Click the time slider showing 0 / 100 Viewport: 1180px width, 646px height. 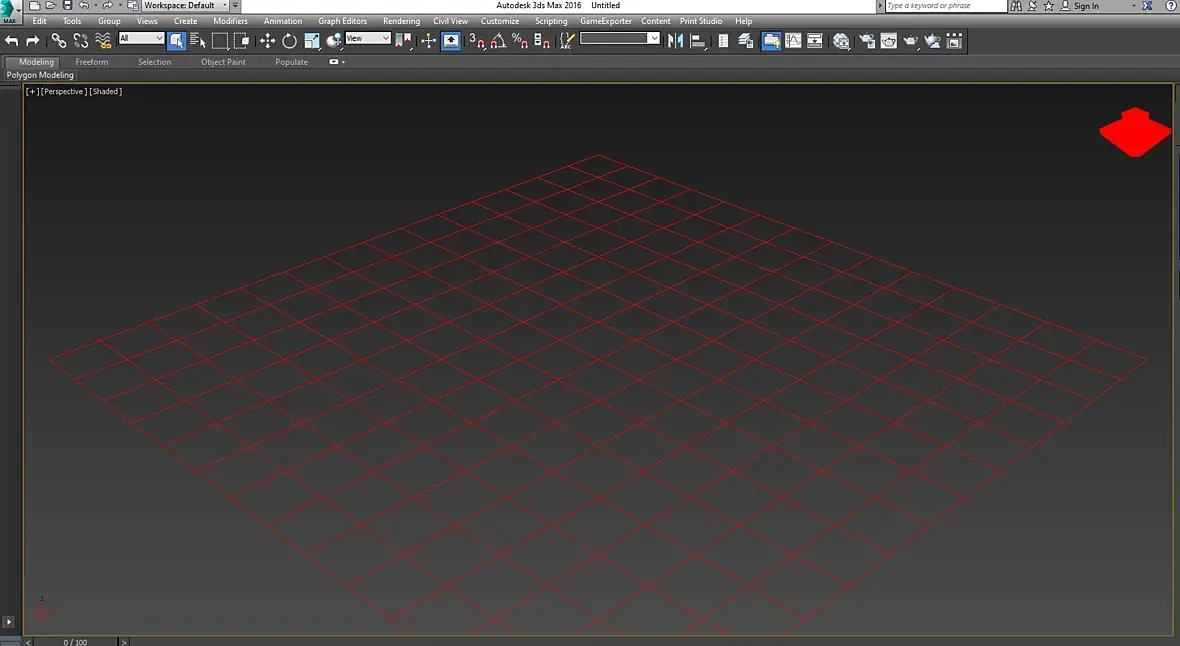pyautogui.click(x=75, y=641)
